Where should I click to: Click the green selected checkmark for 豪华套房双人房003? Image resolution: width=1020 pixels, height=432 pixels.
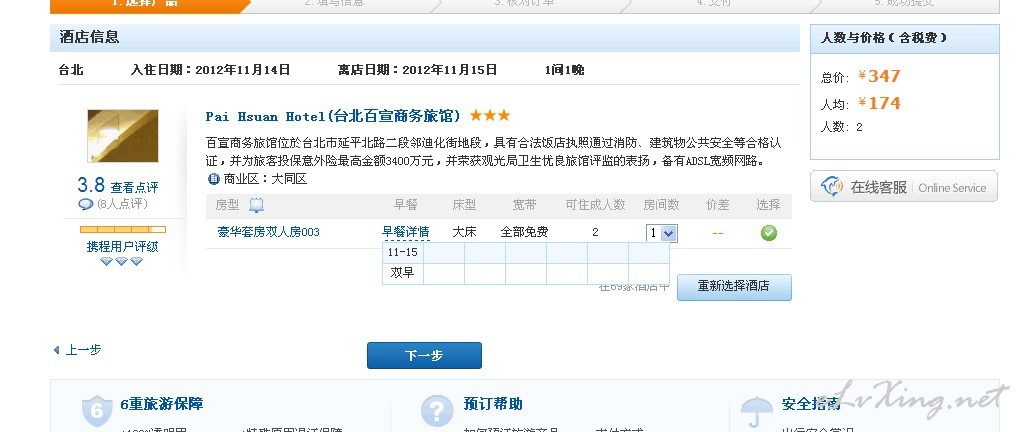768,232
